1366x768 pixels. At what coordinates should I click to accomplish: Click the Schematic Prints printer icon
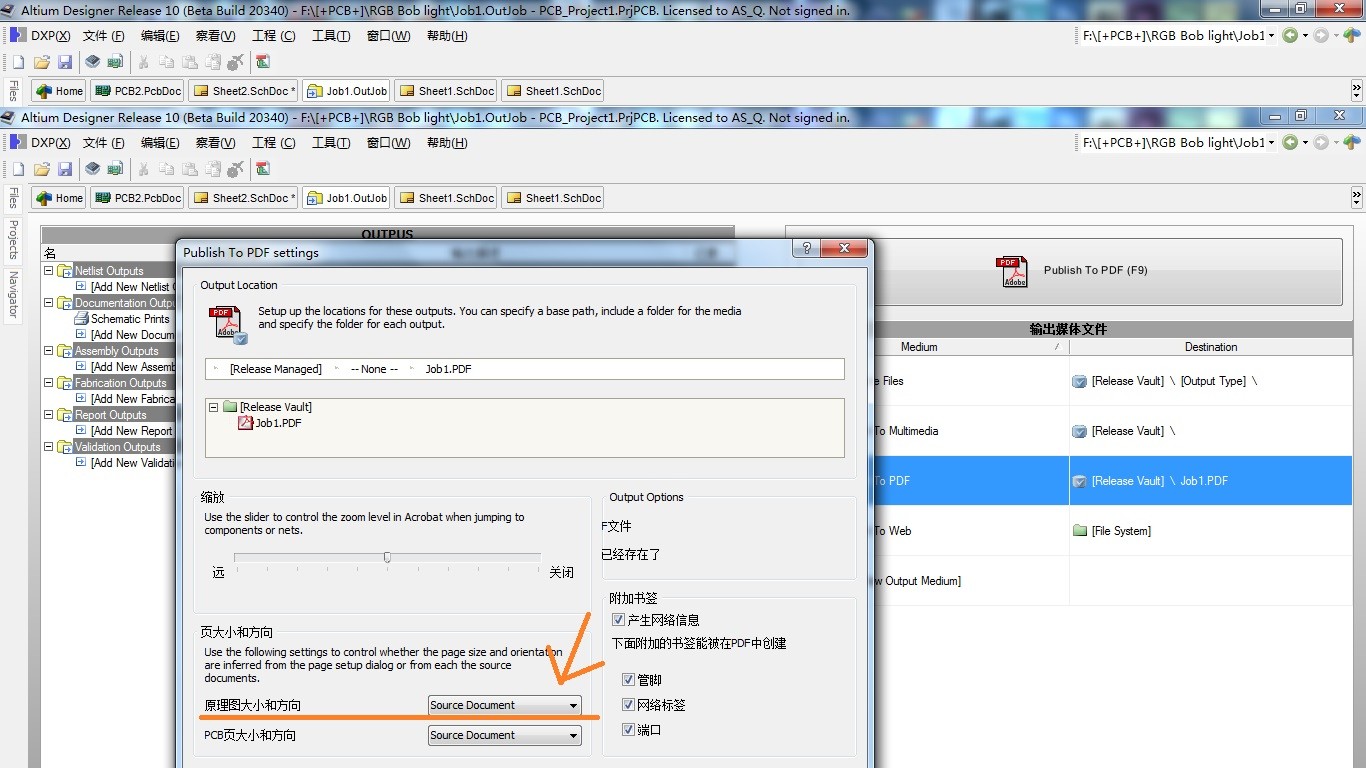coord(83,319)
